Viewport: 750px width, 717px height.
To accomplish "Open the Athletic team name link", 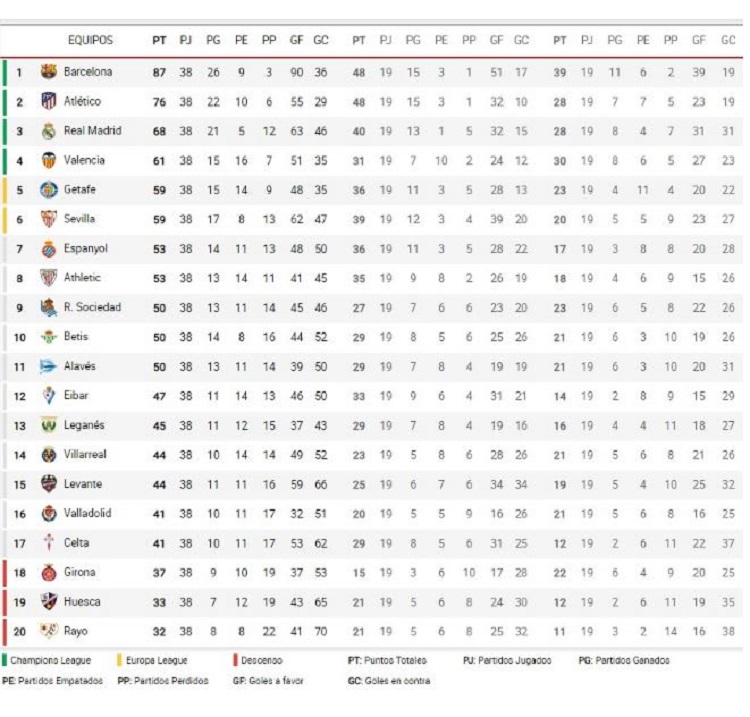I will (x=82, y=277).
